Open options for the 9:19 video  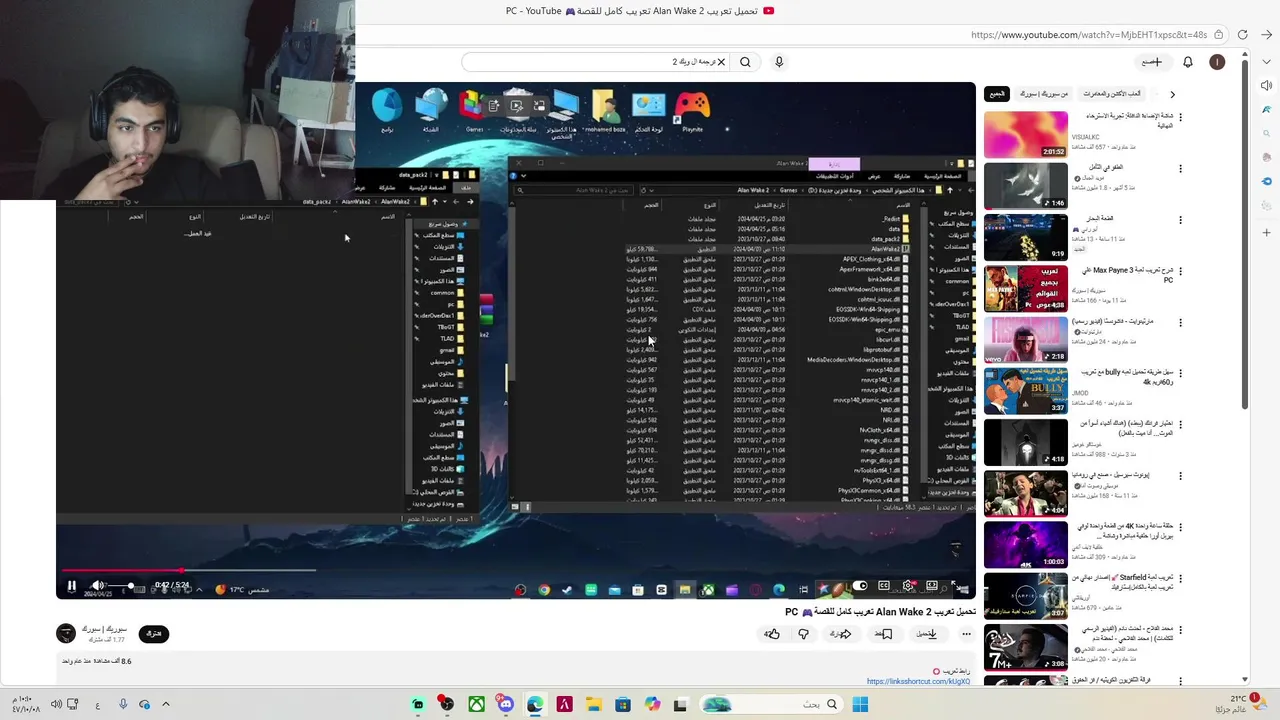click(x=1180, y=220)
